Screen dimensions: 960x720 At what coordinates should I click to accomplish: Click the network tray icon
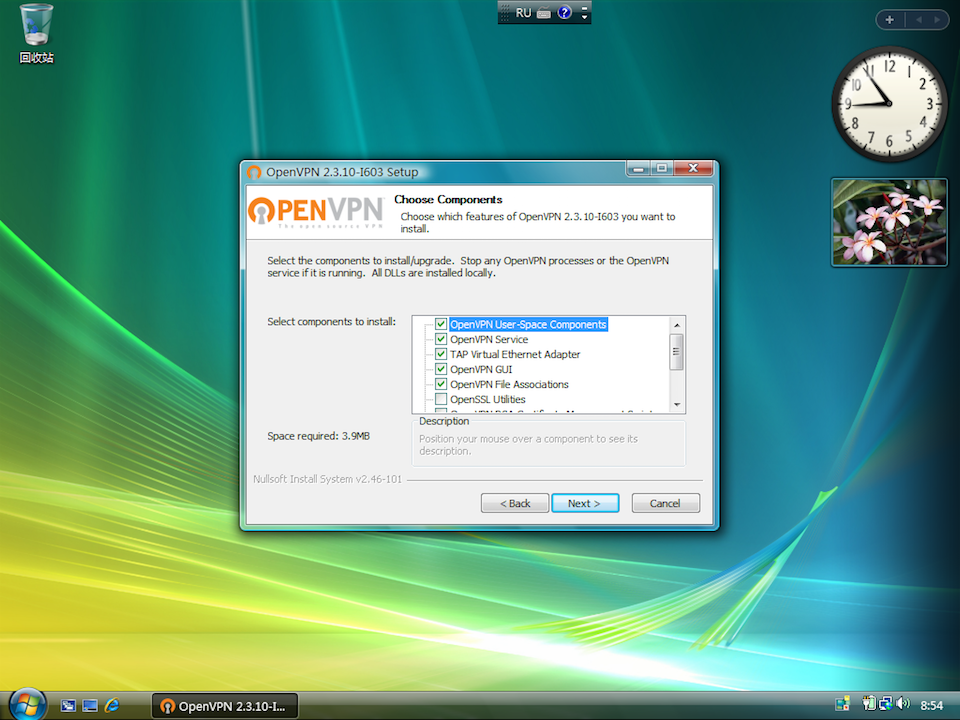(885, 704)
